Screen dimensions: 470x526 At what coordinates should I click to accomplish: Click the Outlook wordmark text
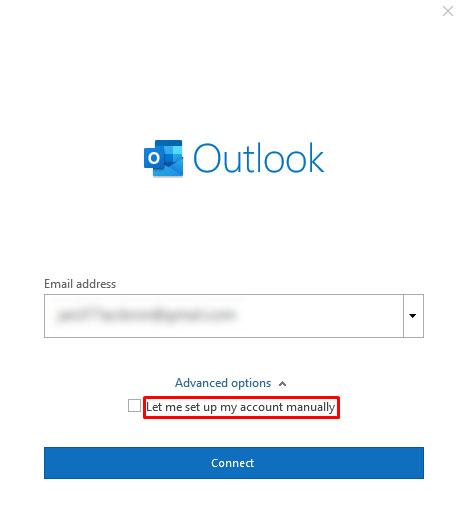[259, 158]
